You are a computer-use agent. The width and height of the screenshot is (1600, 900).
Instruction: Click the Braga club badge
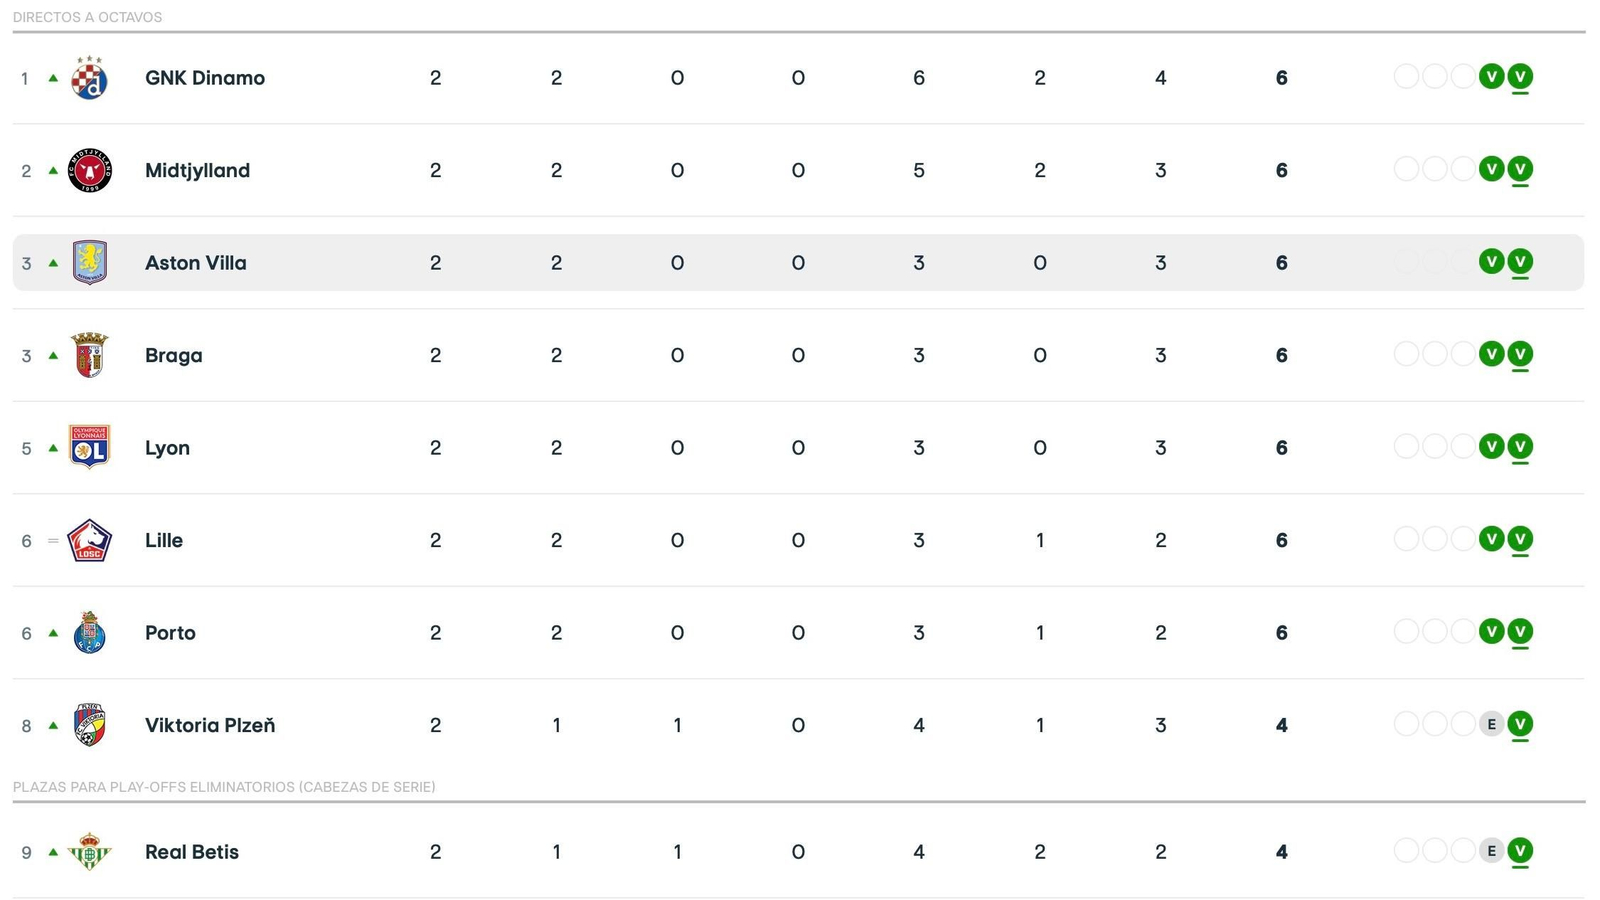88,354
